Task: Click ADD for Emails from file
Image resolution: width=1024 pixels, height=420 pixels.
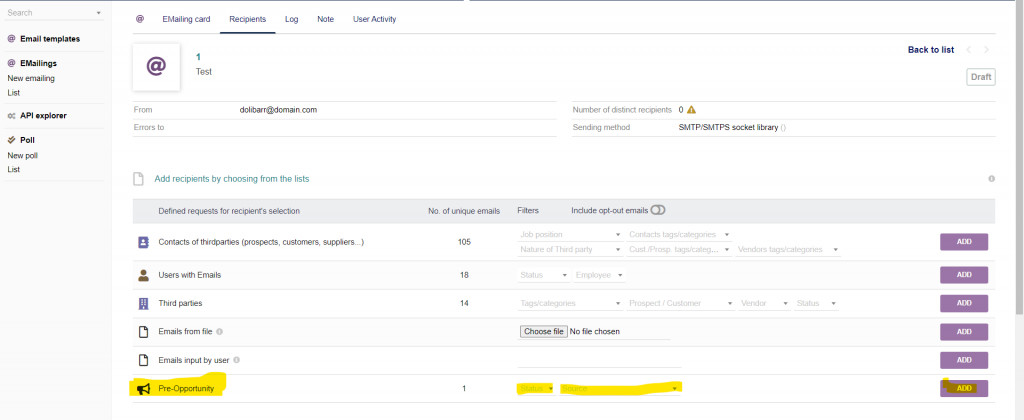Action: point(964,332)
